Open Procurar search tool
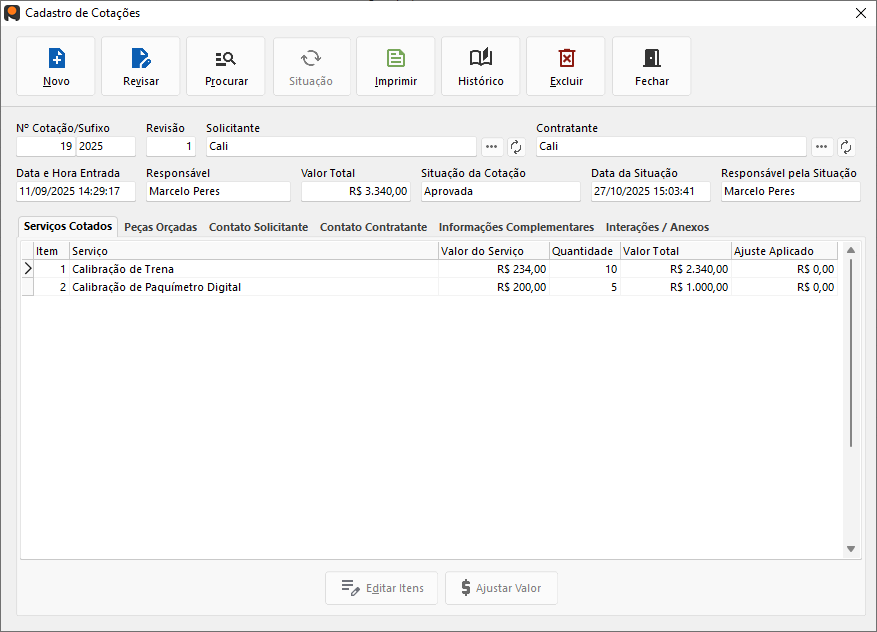 pos(226,58)
